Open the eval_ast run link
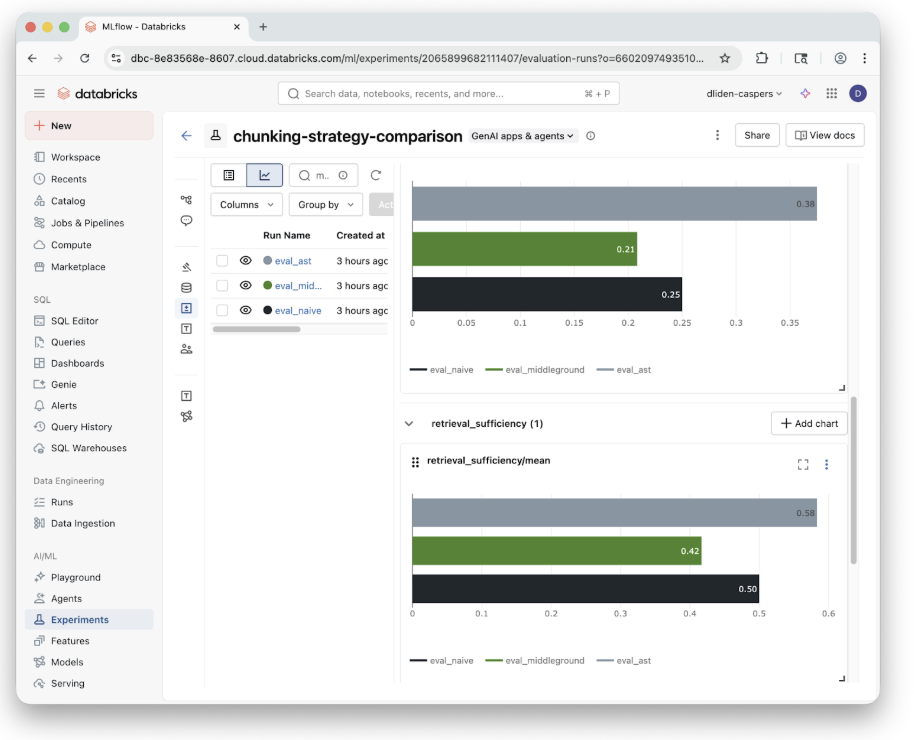Viewport: 914px width, 740px height. [x=293, y=261]
